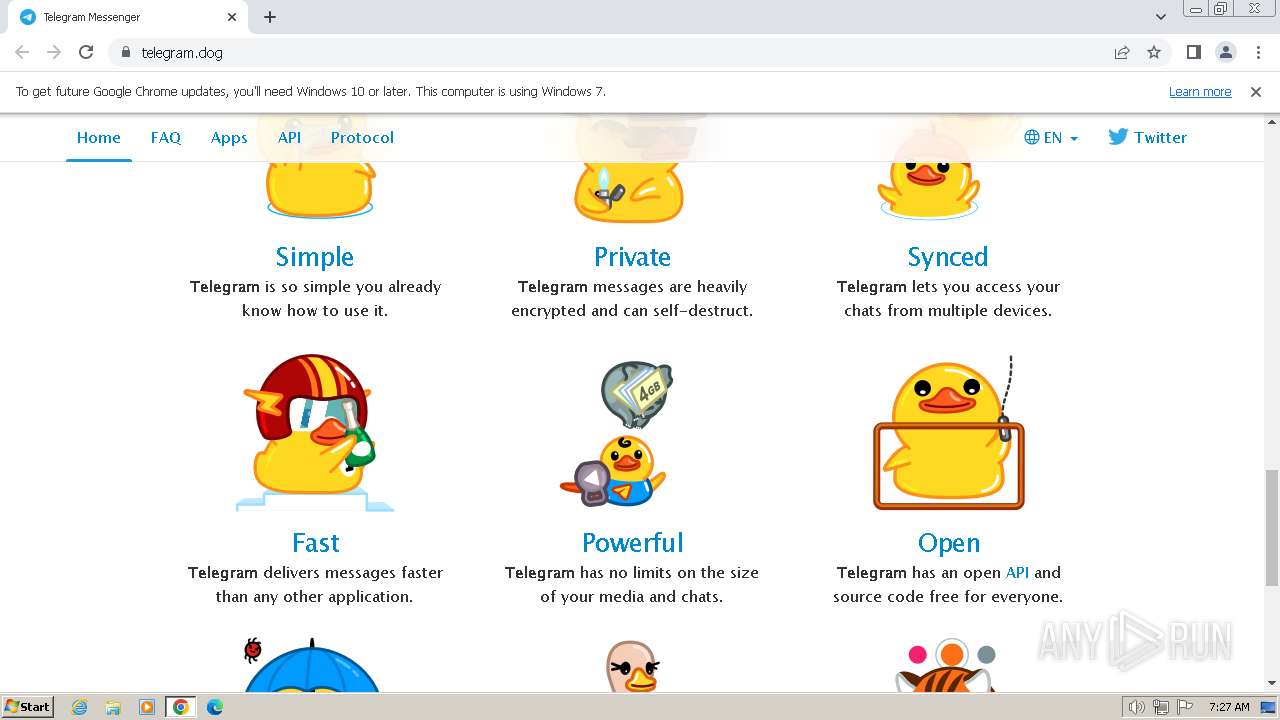This screenshot has width=1280, height=720.
Task: Open the tab search chevron
Action: 1160,17
